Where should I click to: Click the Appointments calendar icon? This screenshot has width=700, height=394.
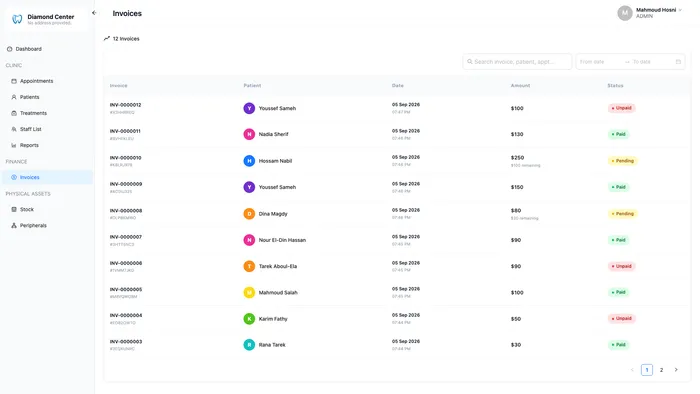coord(14,81)
